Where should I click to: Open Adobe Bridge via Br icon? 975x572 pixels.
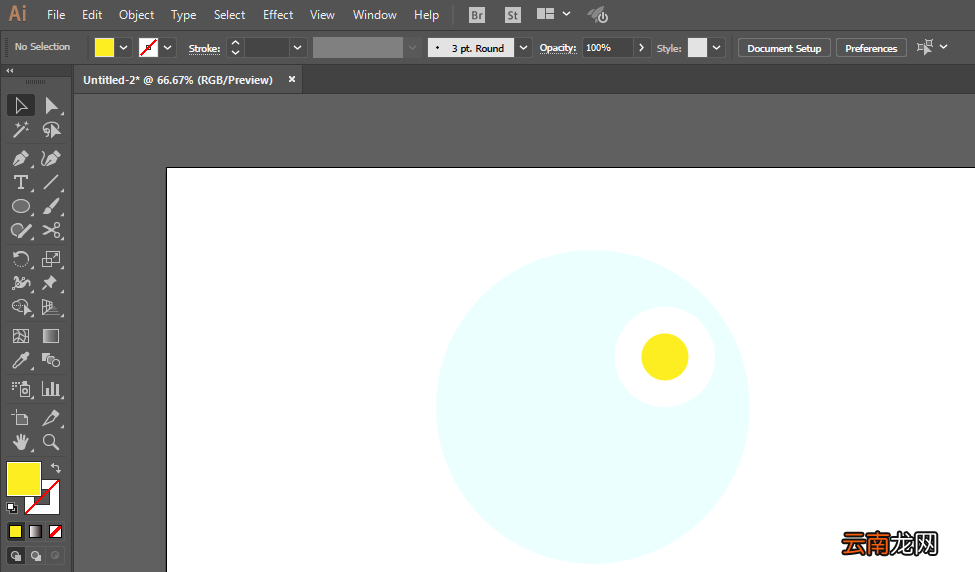coord(477,15)
